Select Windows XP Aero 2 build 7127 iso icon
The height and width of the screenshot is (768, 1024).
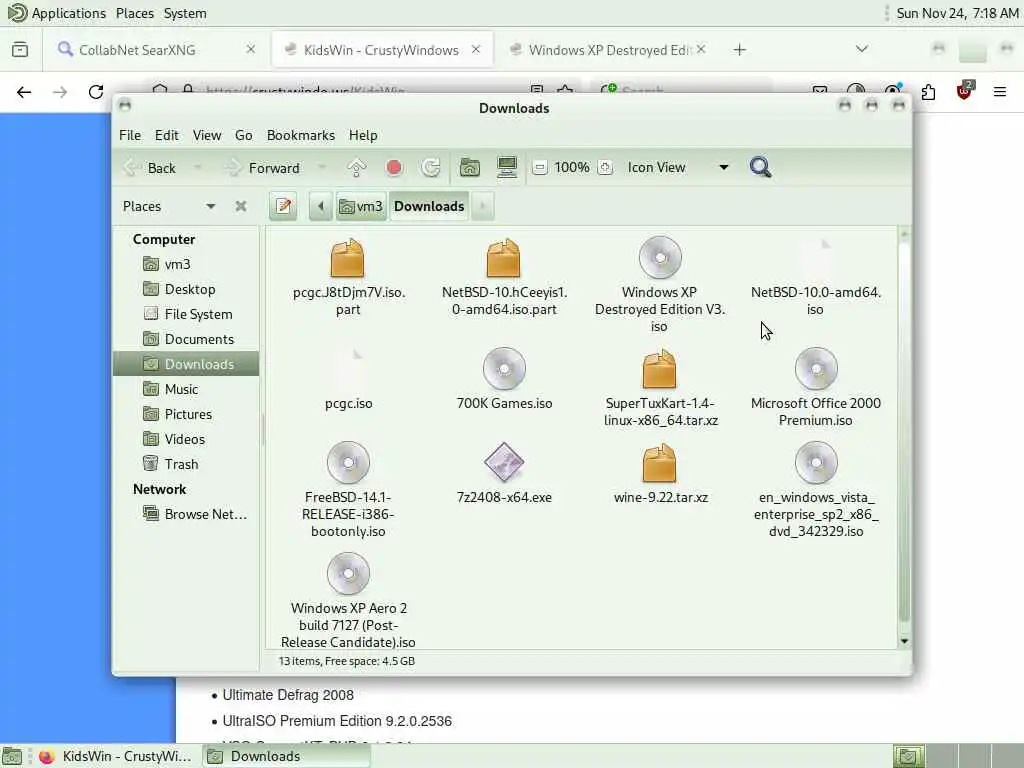click(x=348, y=573)
